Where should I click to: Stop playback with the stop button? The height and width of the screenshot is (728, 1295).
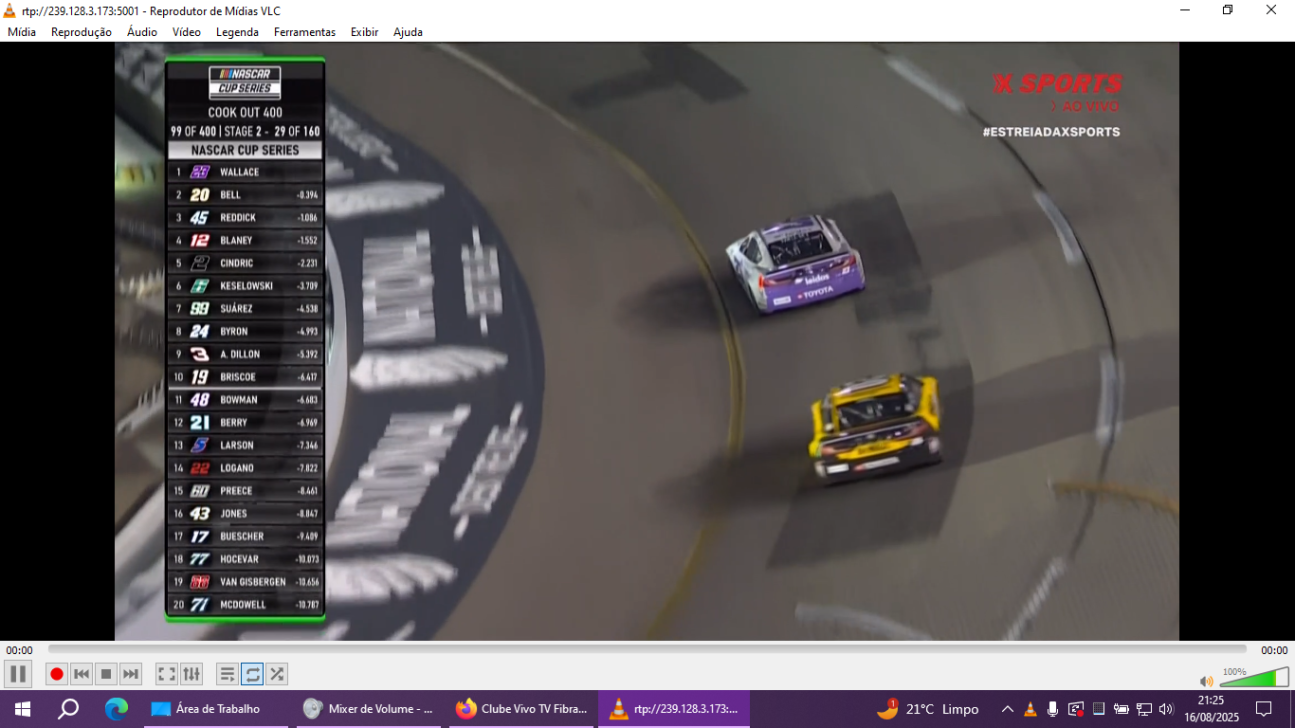click(106, 674)
